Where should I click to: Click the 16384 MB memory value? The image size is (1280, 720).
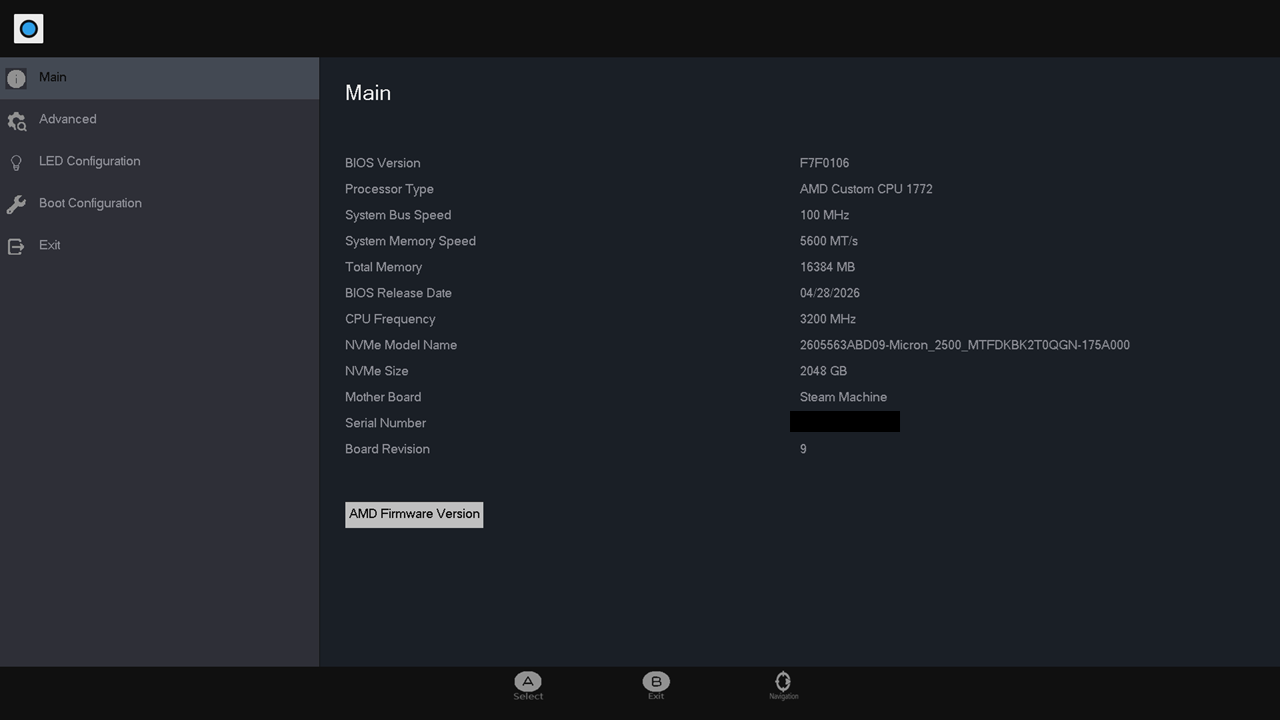(827, 267)
